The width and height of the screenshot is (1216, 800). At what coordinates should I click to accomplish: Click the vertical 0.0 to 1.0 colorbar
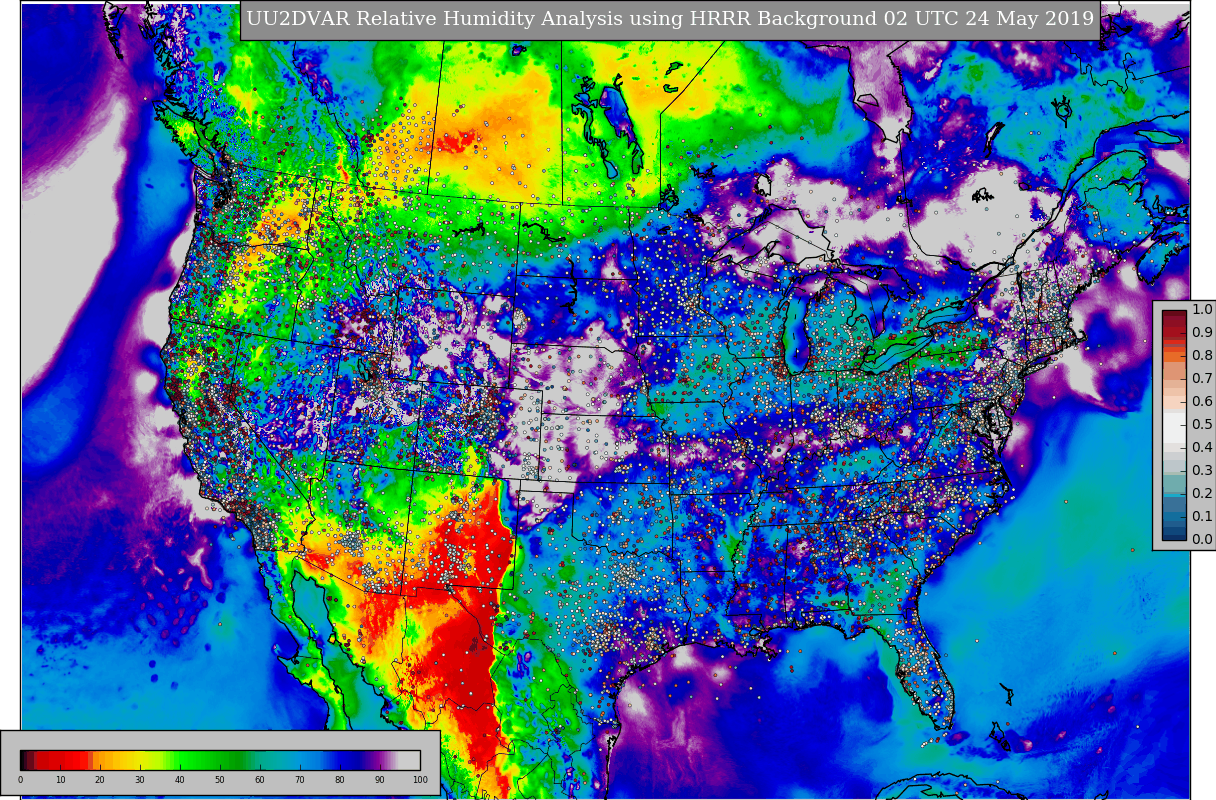pyautogui.click(x=1174, y=425)
